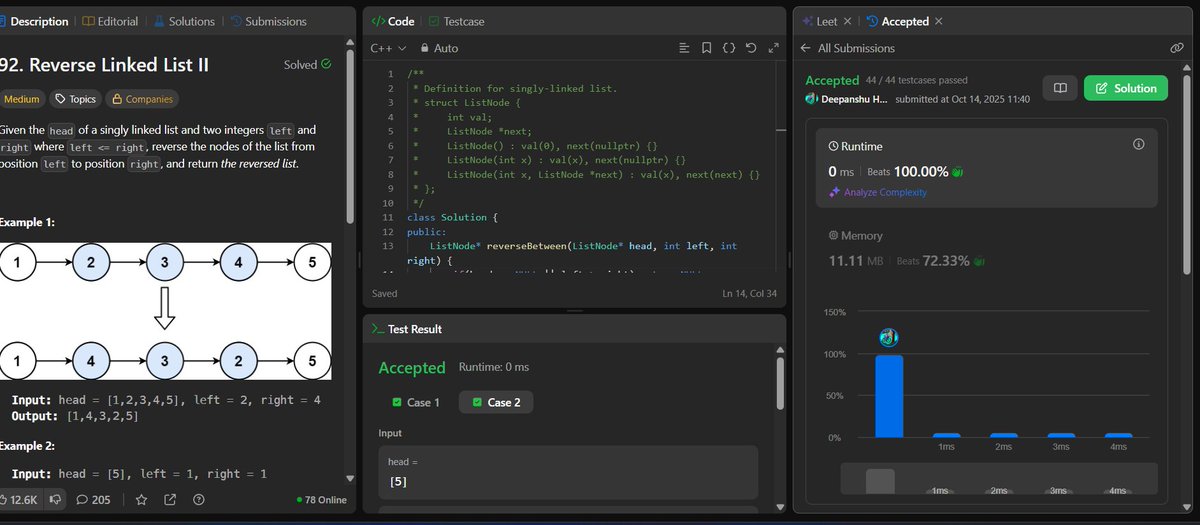Click the head input field showing [5]
This screenshot has height=525, width=1200.
coord(568,472)
